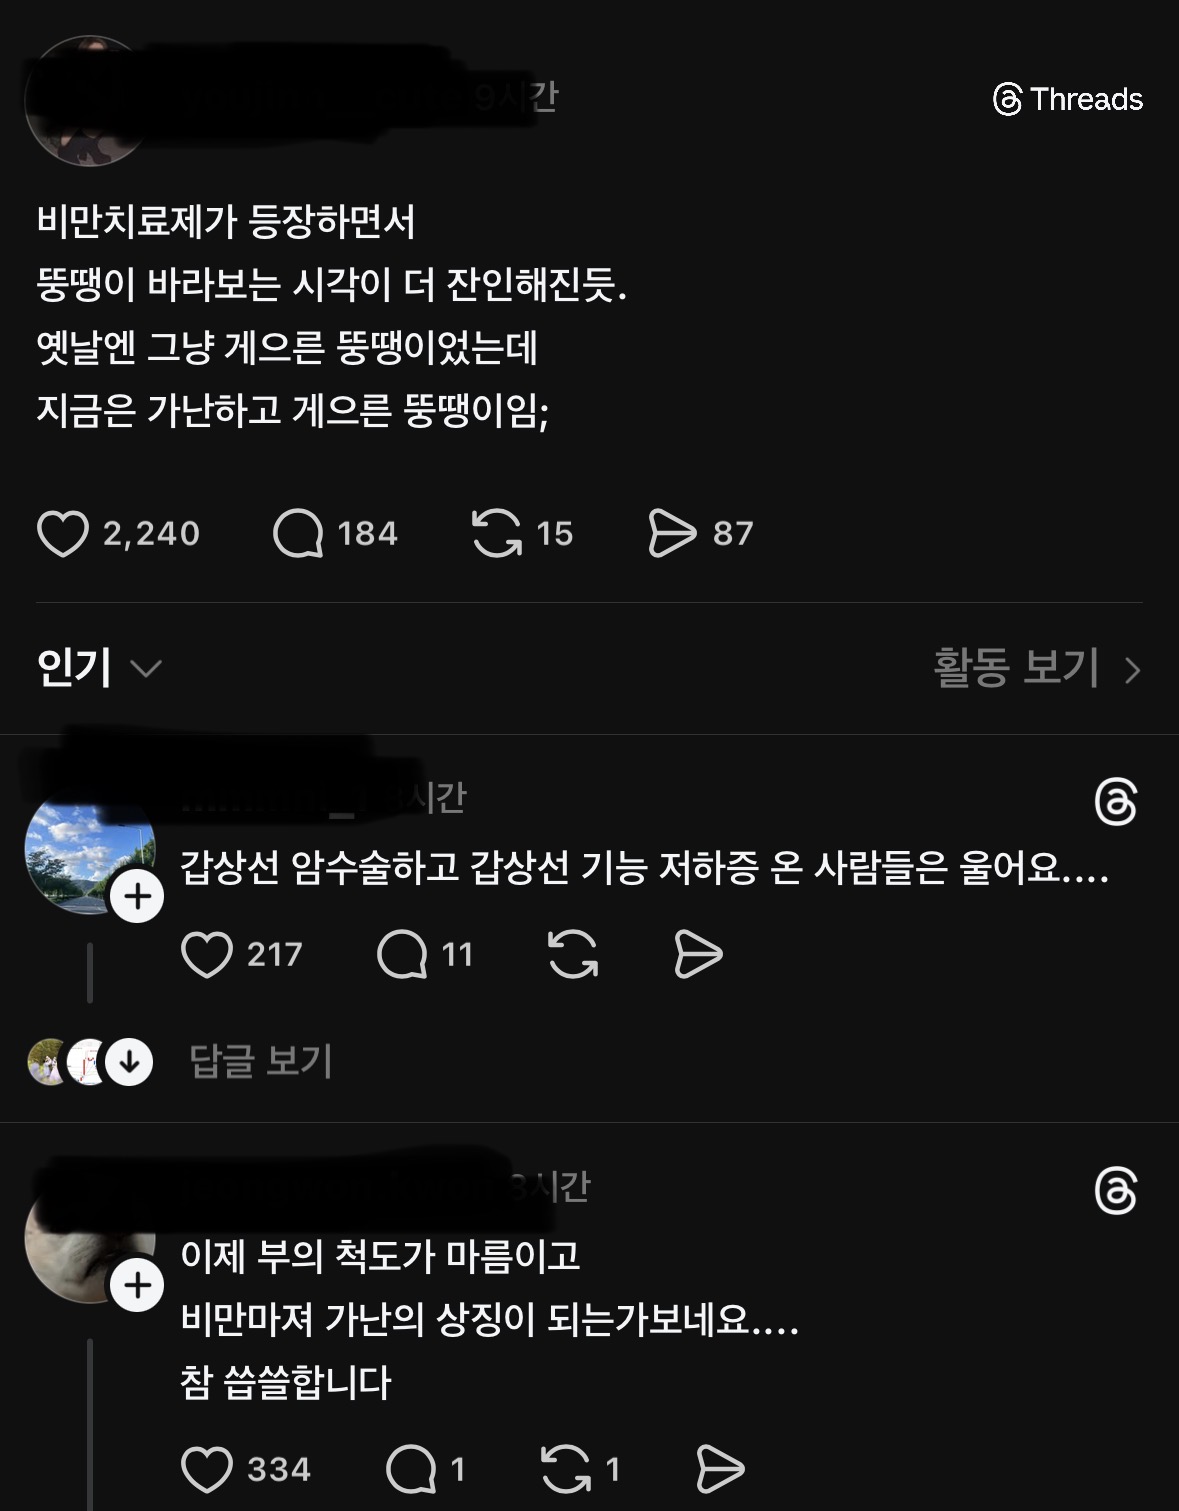Expand replies with 답글 보기
The height and width of the screenshot is (1511, 1179).
point(261,1061)
